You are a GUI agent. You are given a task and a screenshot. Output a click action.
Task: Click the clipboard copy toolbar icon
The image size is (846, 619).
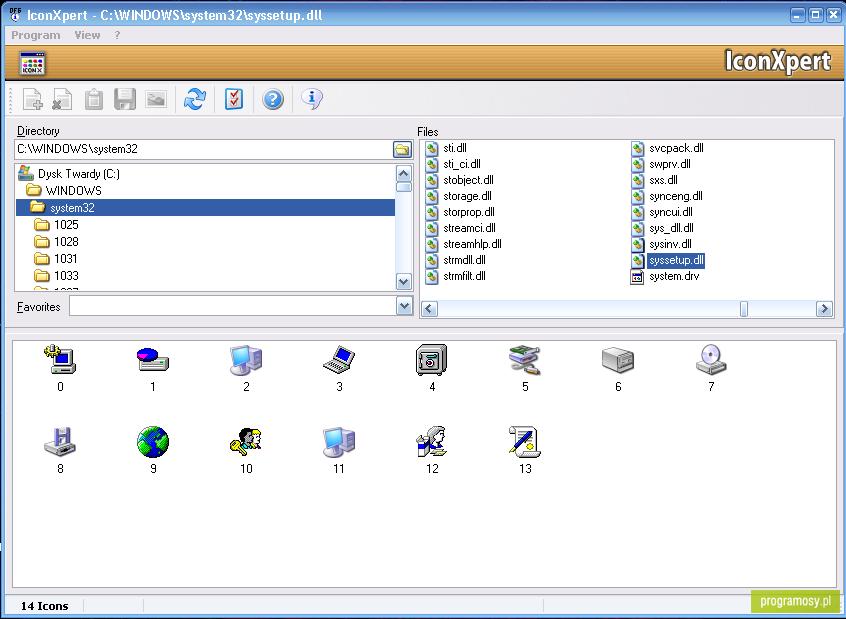[x=94, y=99]
